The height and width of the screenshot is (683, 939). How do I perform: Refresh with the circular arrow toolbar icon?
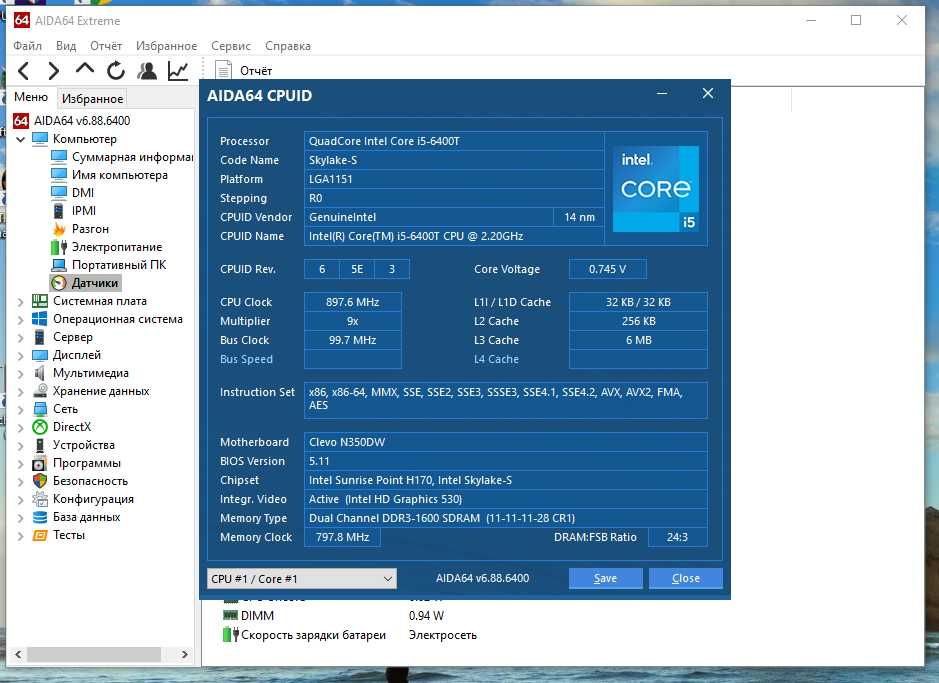click(116, 71)
